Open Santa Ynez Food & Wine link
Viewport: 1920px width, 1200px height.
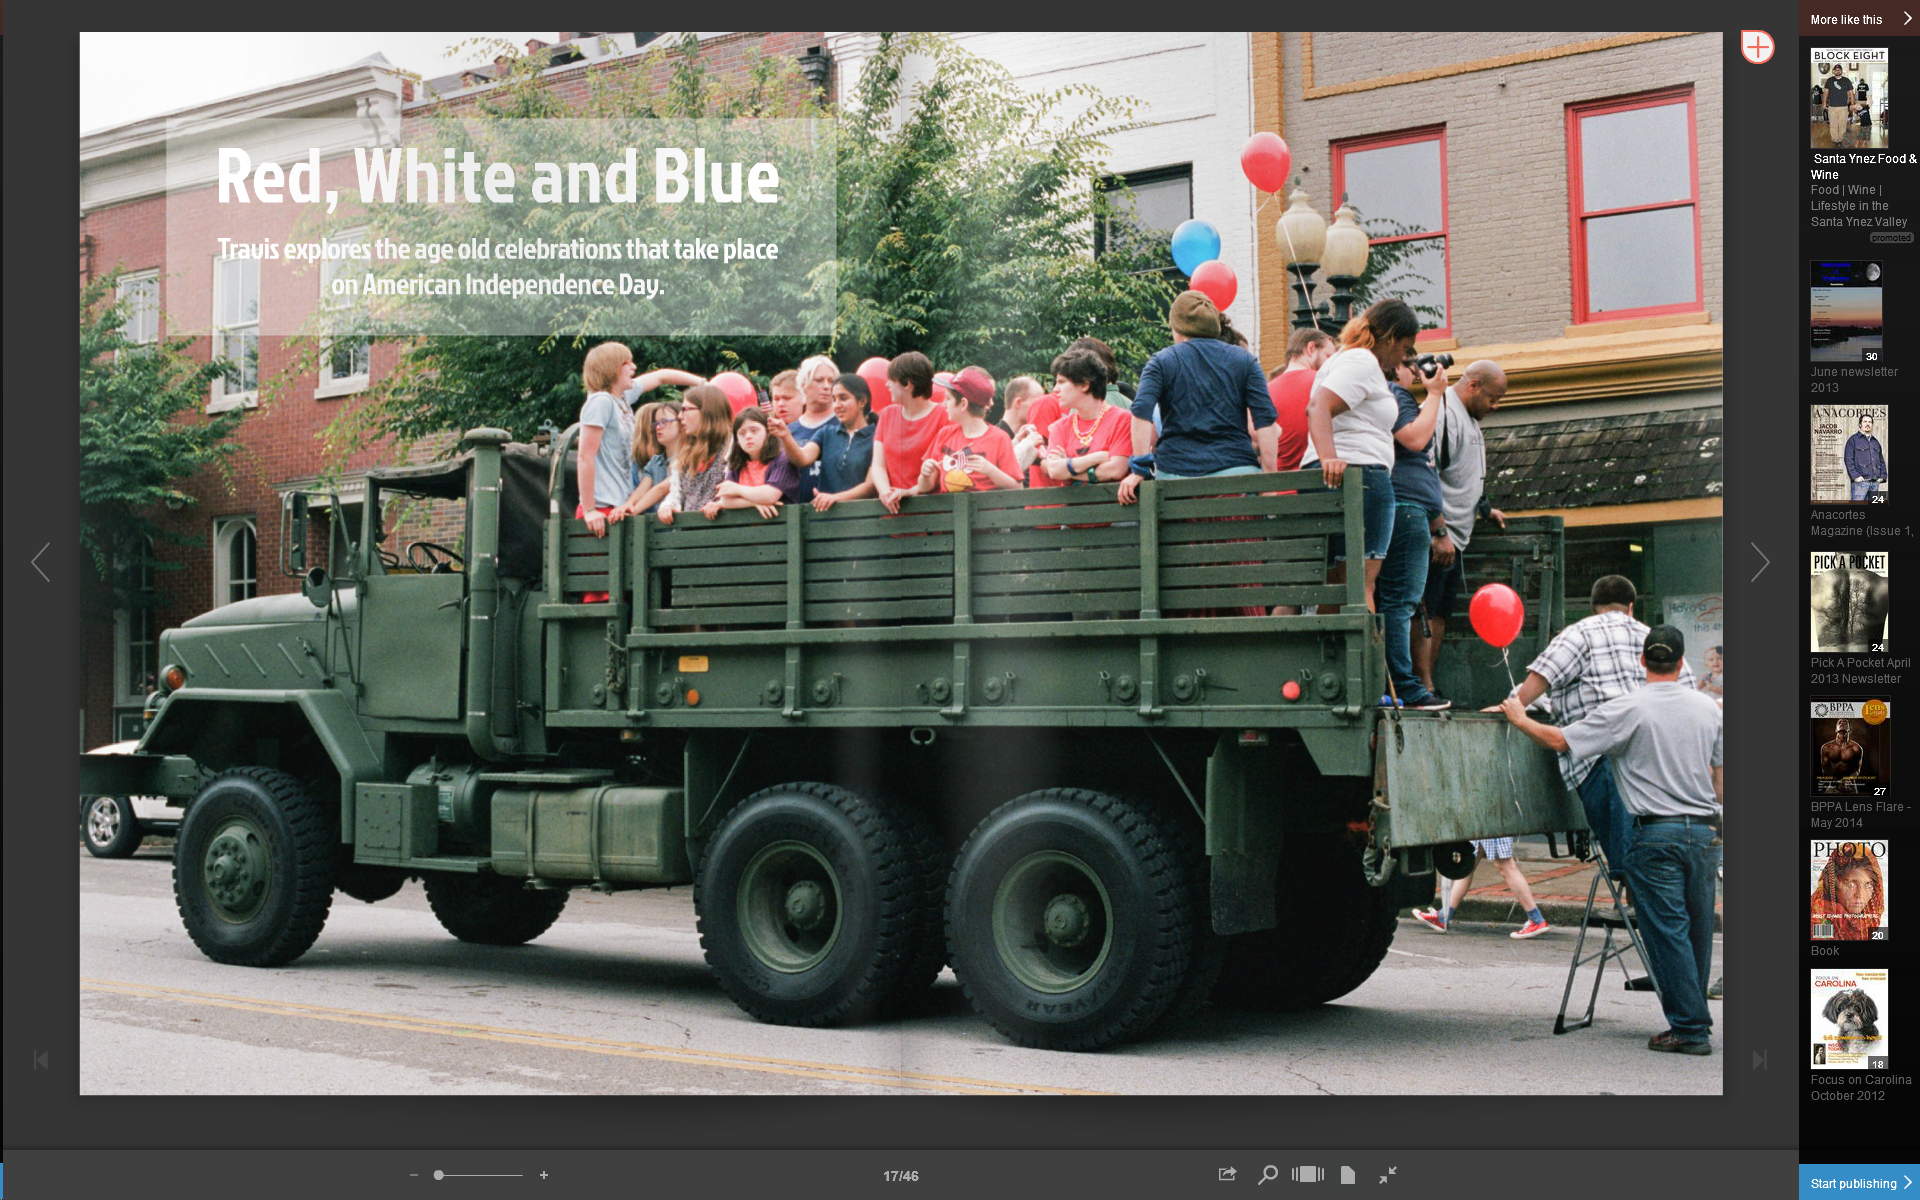1863,166
